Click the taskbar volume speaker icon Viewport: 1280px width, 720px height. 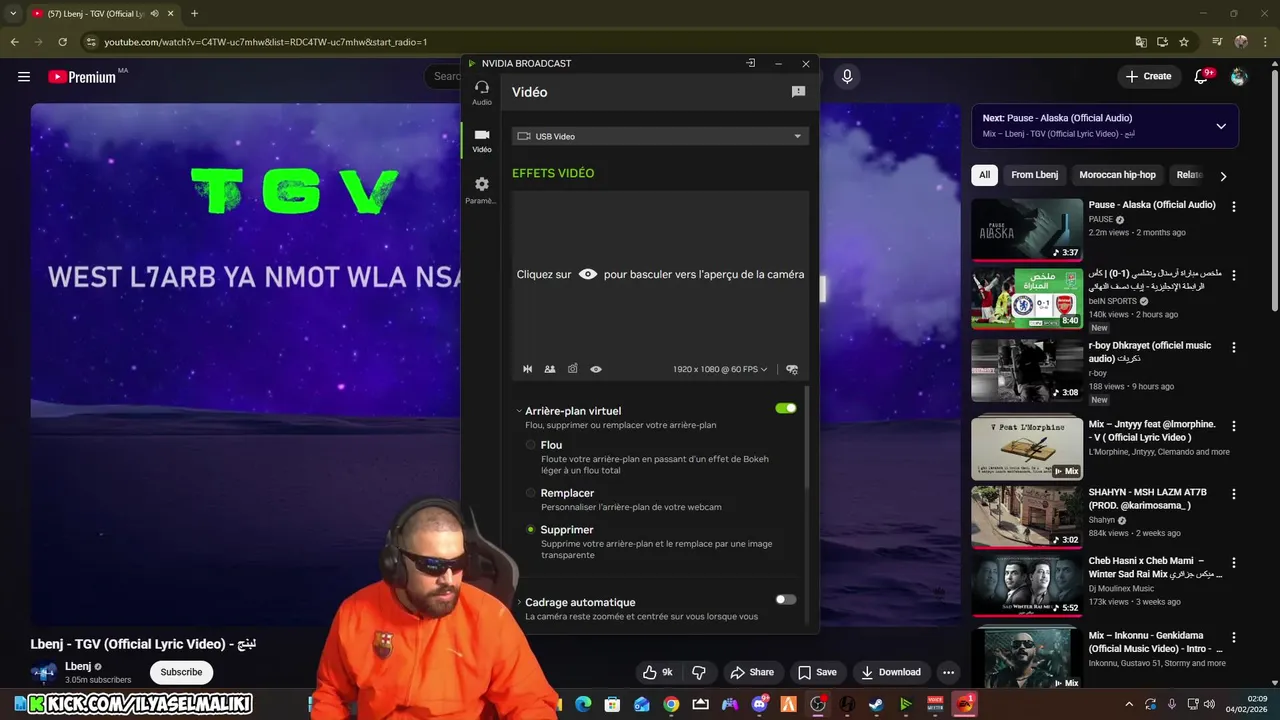(1210, 704)
